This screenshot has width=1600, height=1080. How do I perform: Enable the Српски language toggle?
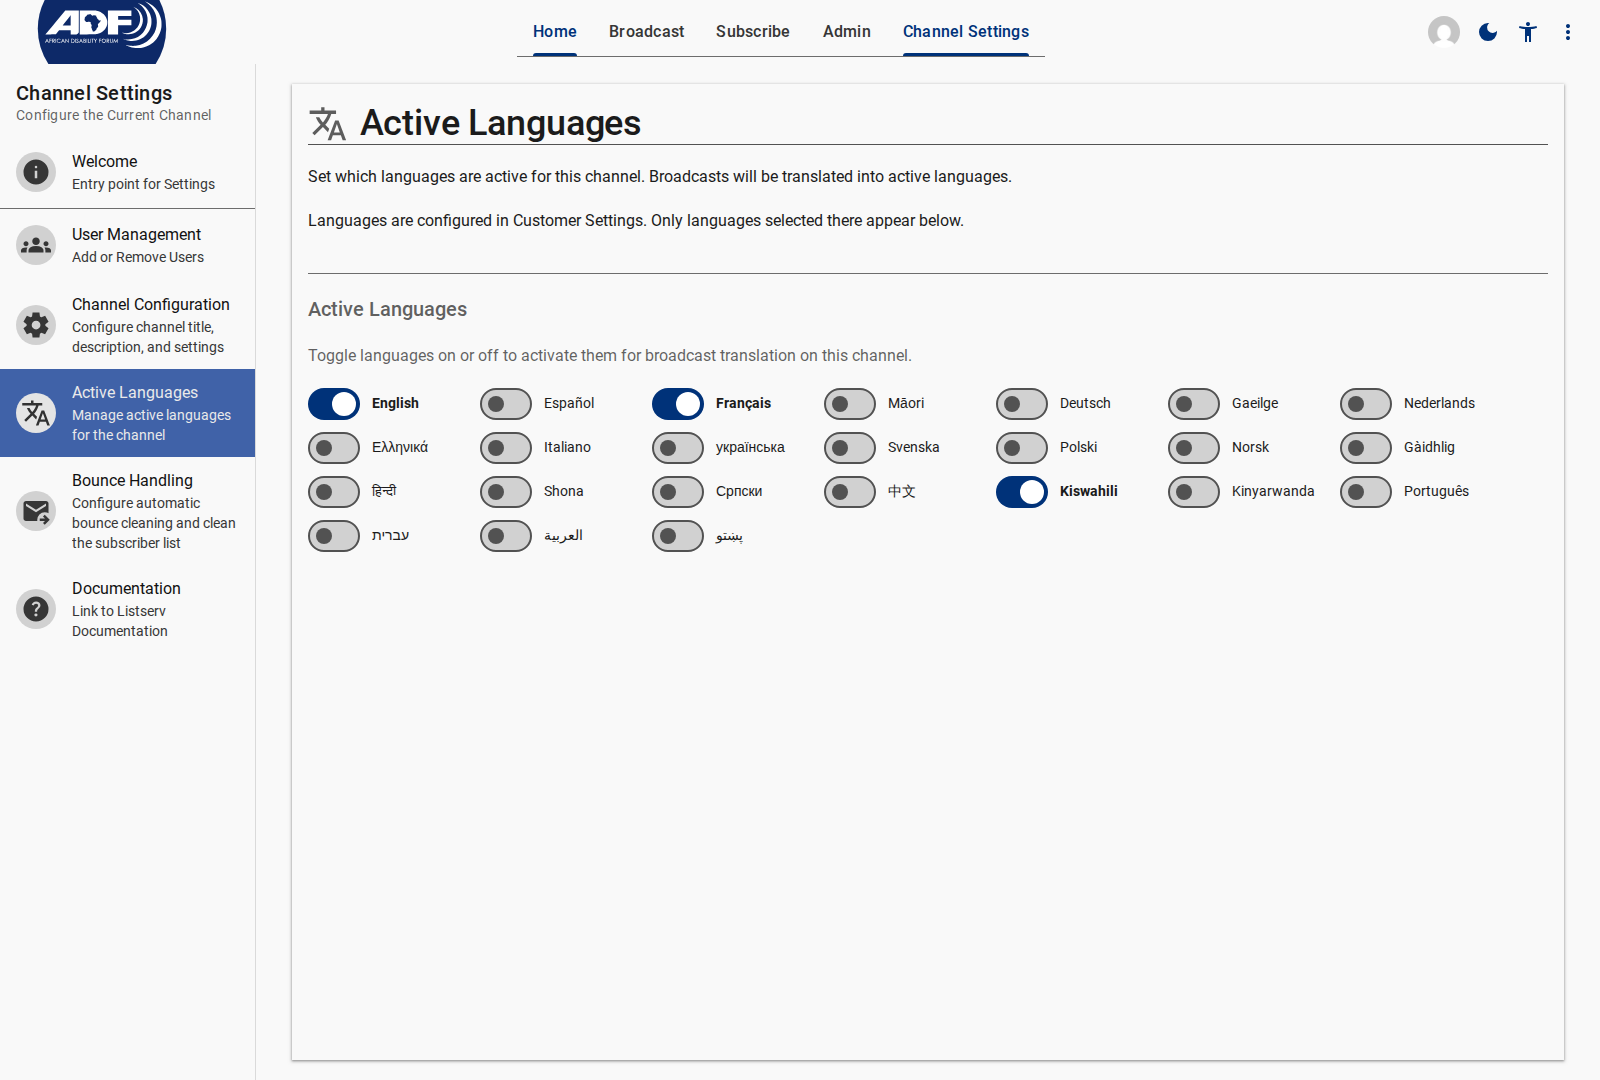[x=678, y=492]
